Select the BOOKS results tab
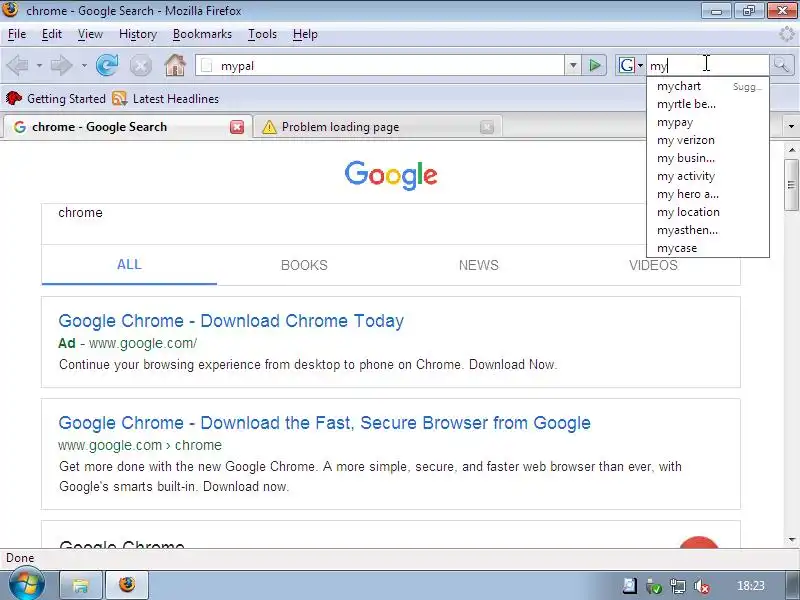800x600 pixels. point(304,265)
